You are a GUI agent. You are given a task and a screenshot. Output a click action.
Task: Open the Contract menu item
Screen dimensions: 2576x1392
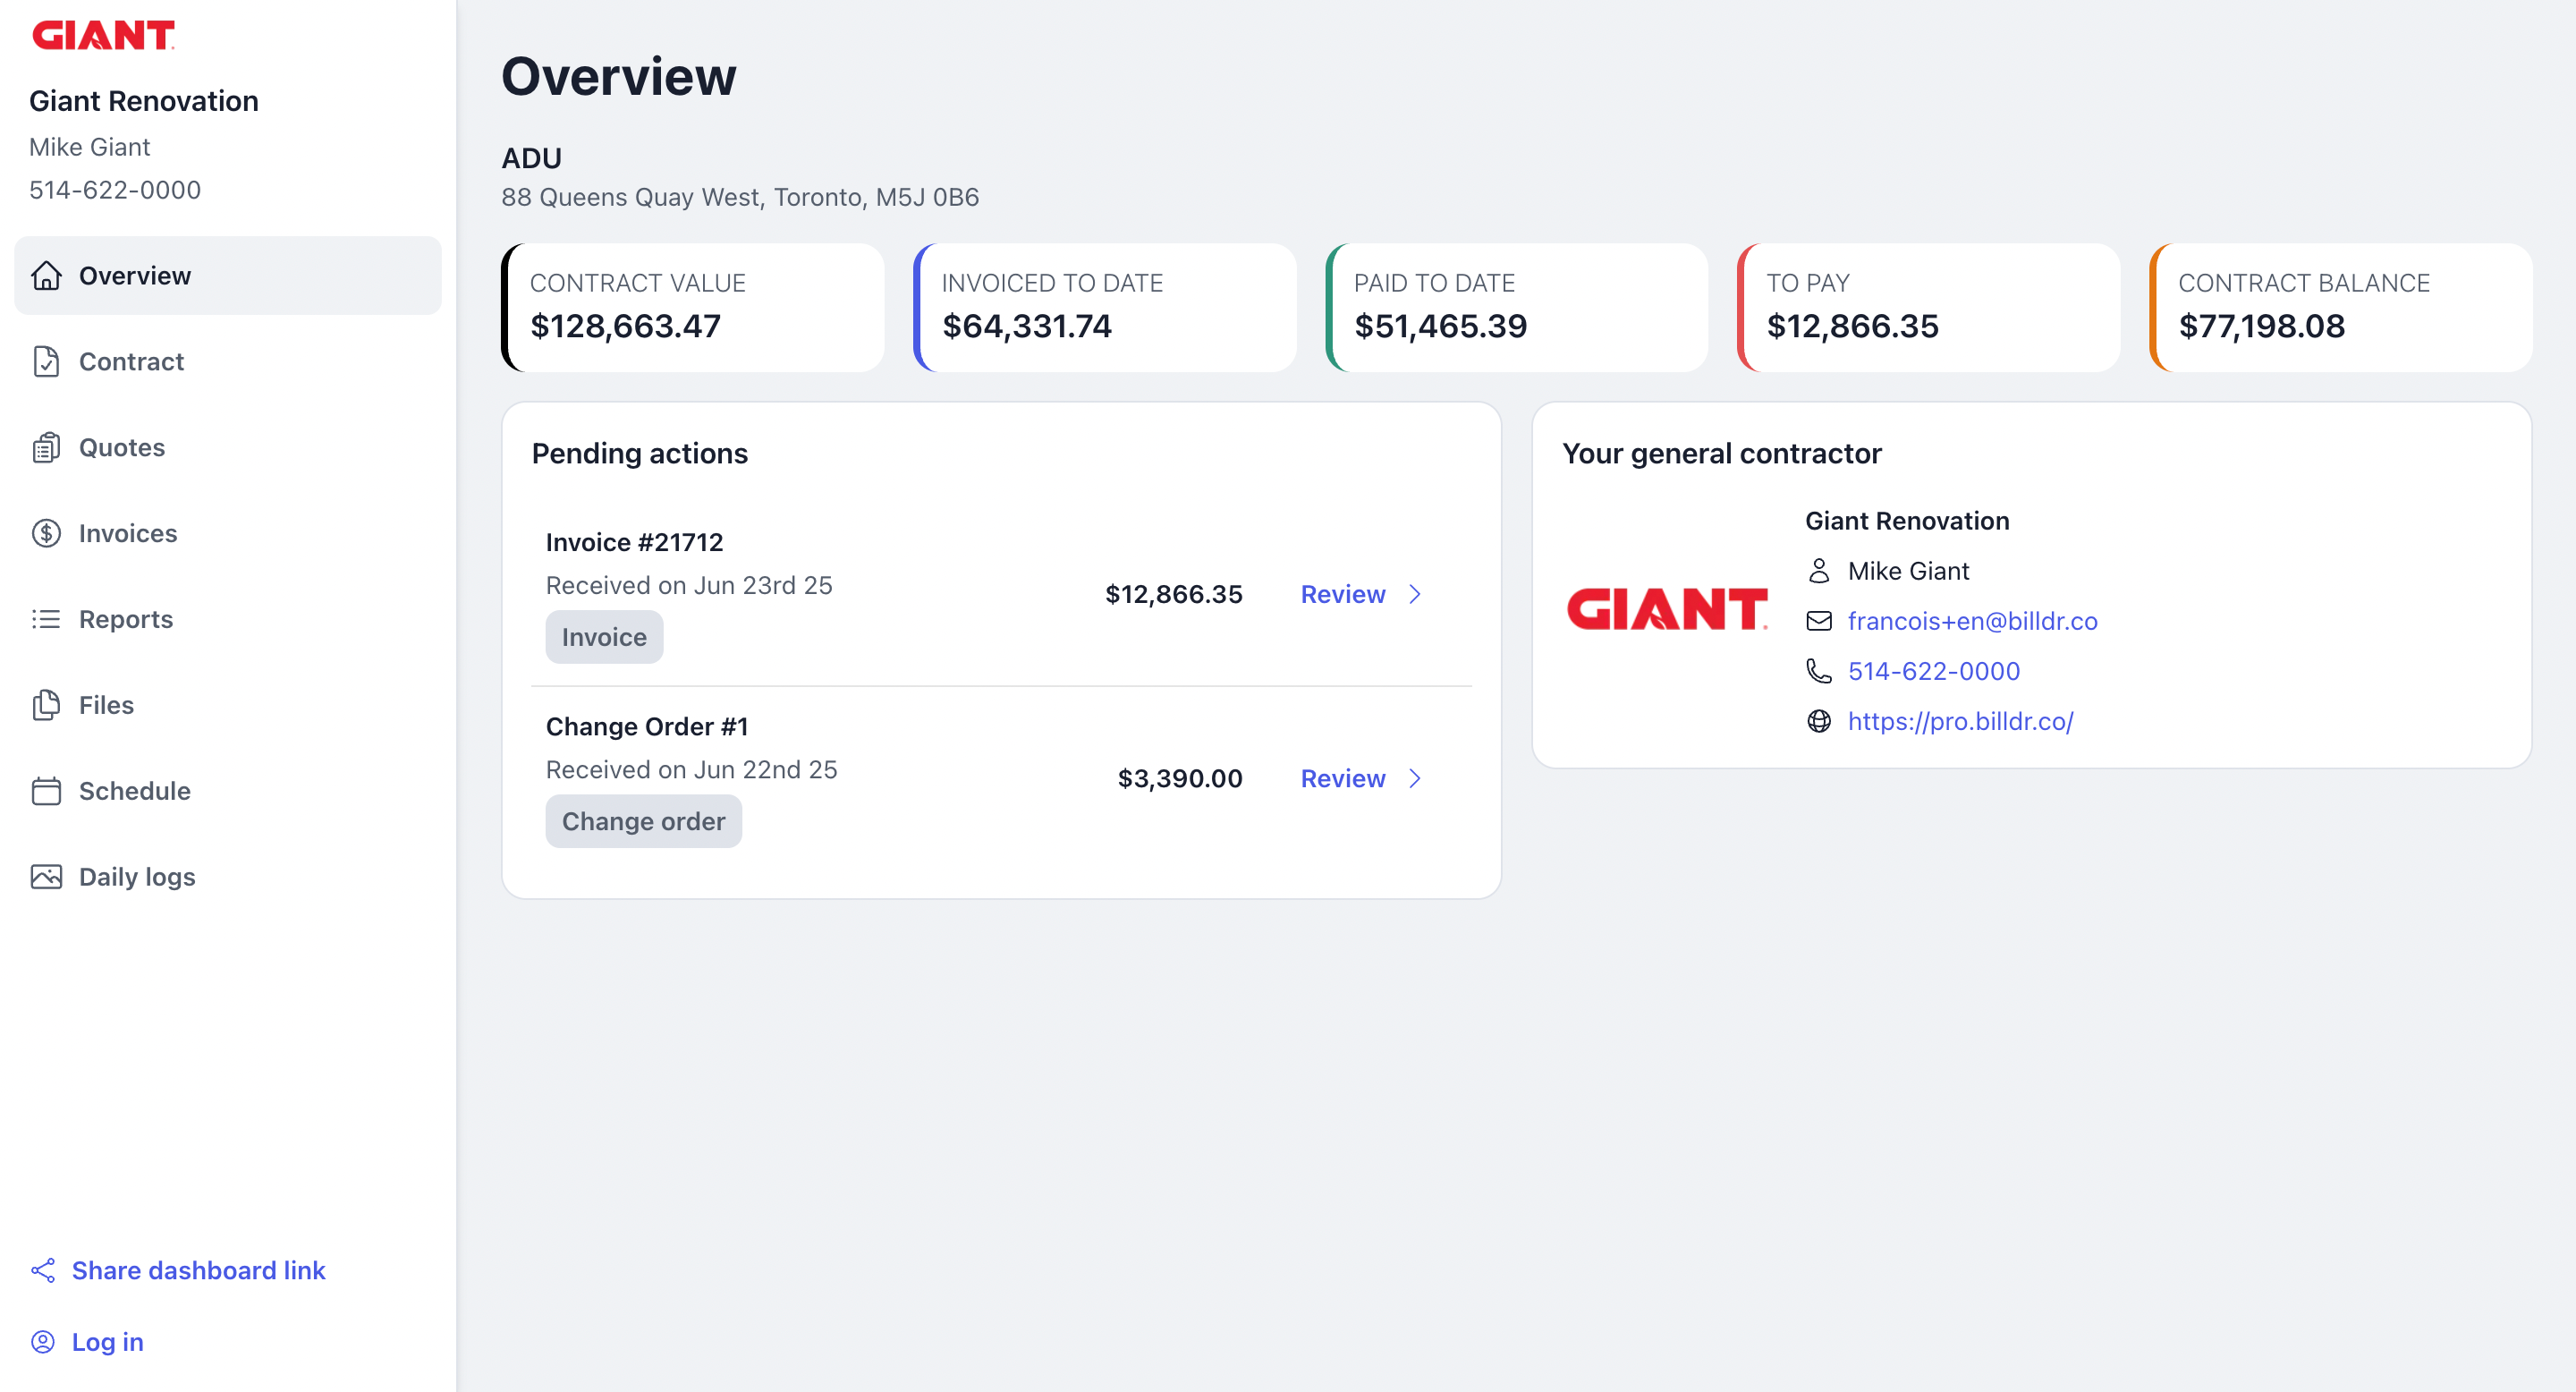(x=228, y=361)
